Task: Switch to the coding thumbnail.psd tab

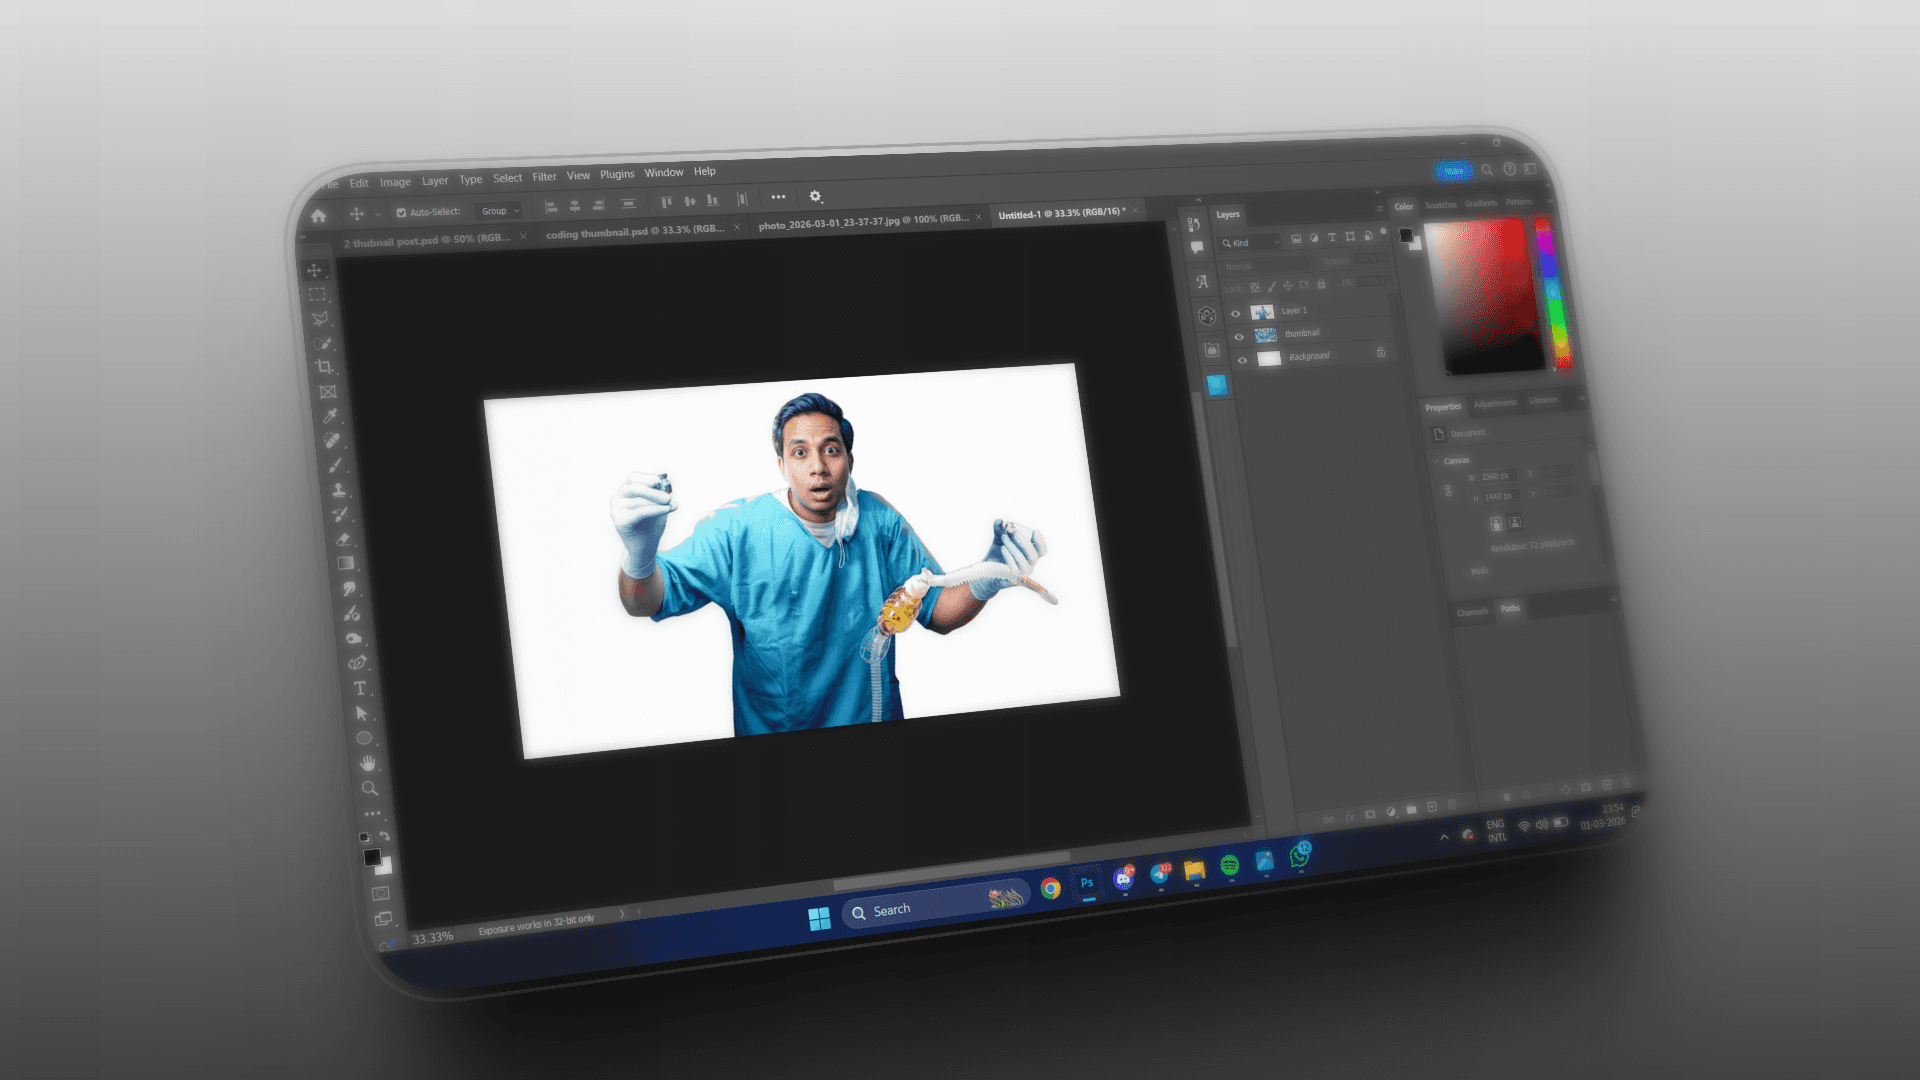Action: point(634,232)
